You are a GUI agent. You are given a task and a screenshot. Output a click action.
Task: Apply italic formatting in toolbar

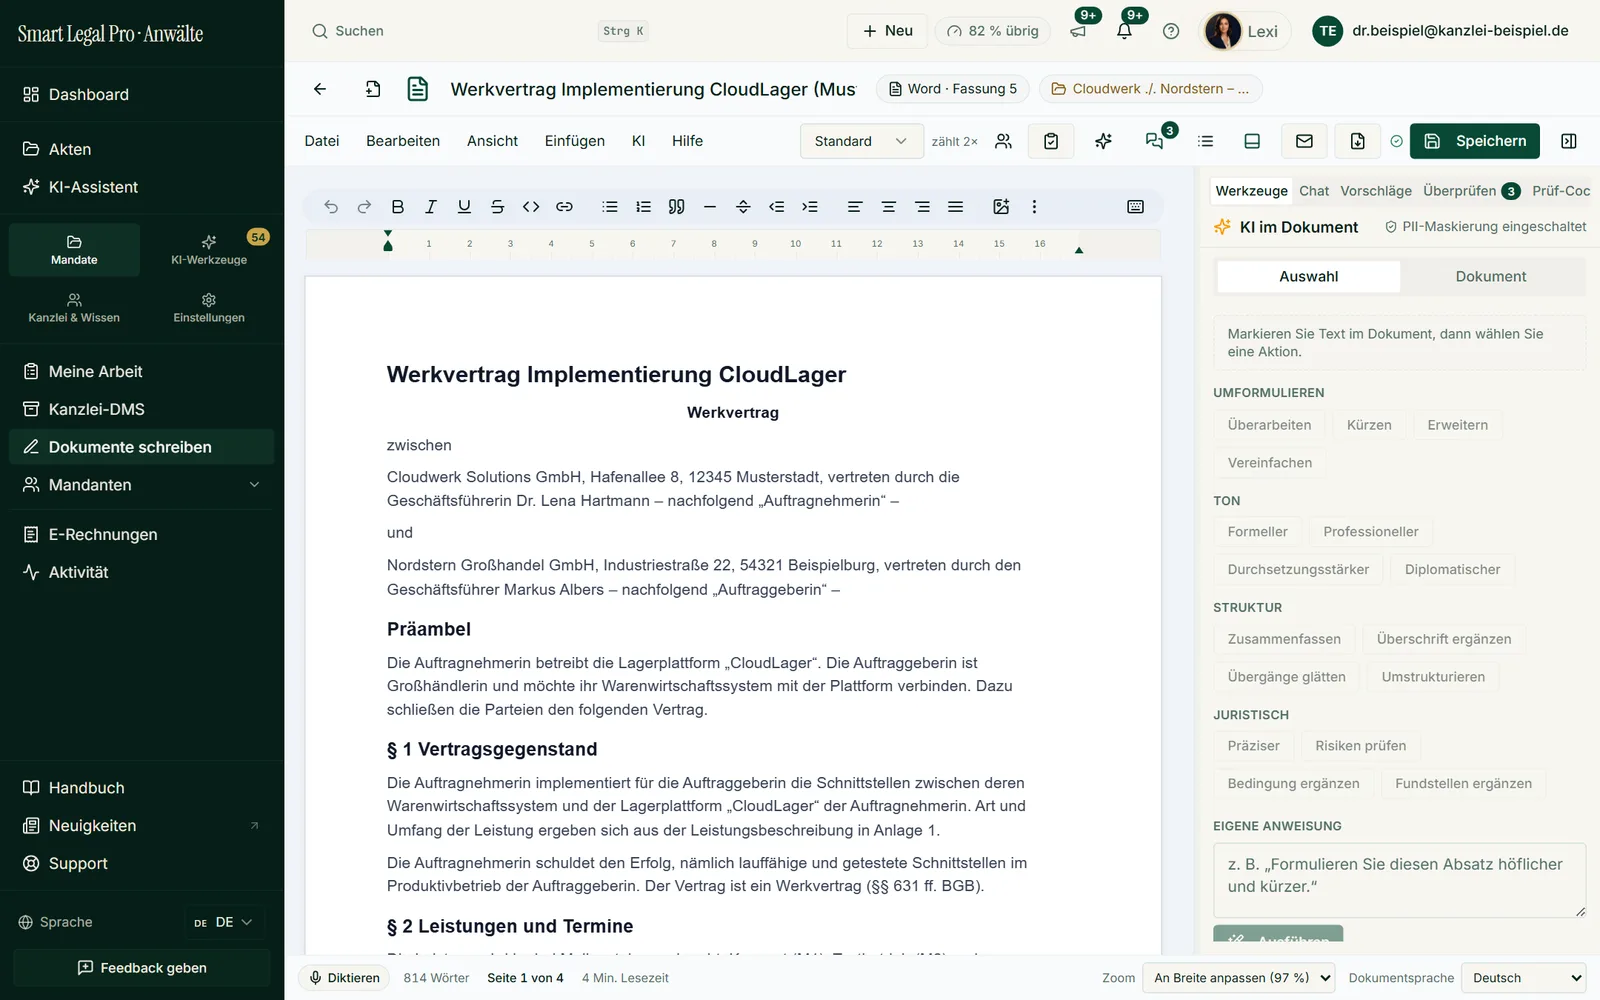[431, 207]
